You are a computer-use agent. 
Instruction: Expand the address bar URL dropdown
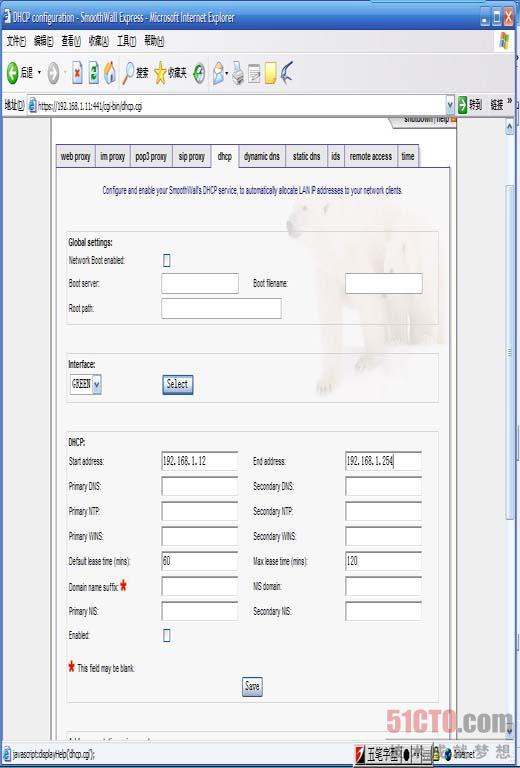pyautogui.click(x=450, y=105)
